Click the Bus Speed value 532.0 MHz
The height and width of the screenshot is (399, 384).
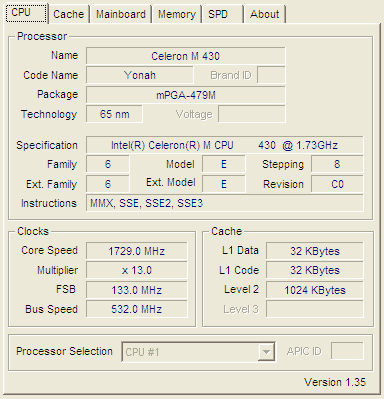[x=137, y=309]
